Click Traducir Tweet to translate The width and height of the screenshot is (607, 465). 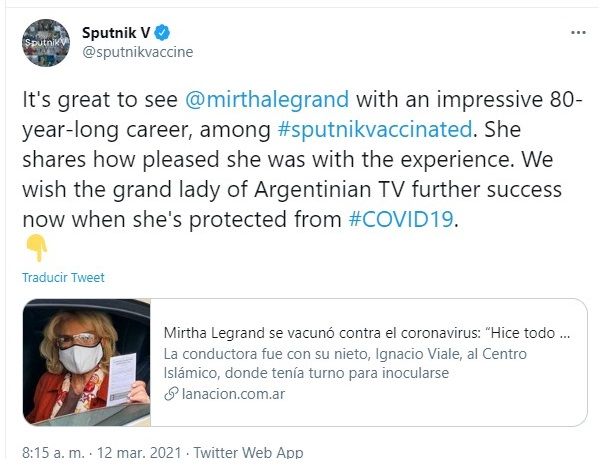tap(63, 278)
